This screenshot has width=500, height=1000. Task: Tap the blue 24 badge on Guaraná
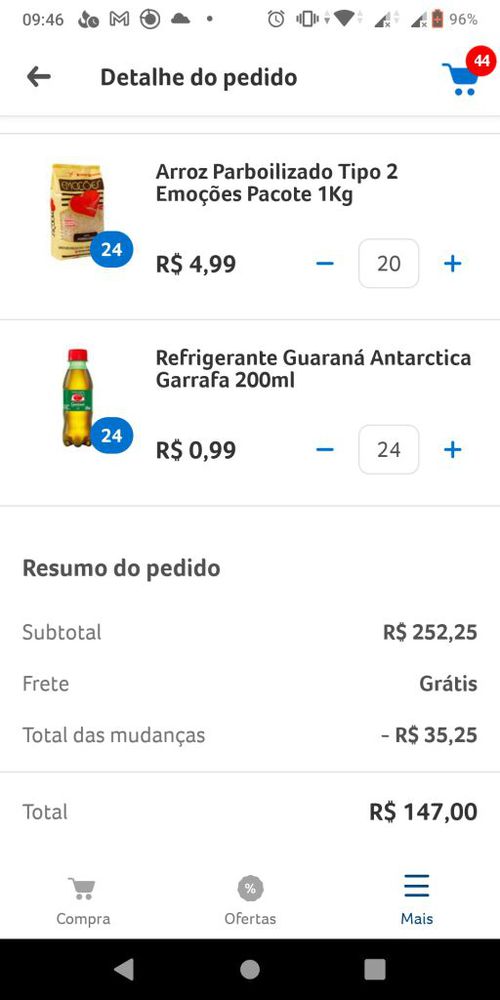pos(112,436)
